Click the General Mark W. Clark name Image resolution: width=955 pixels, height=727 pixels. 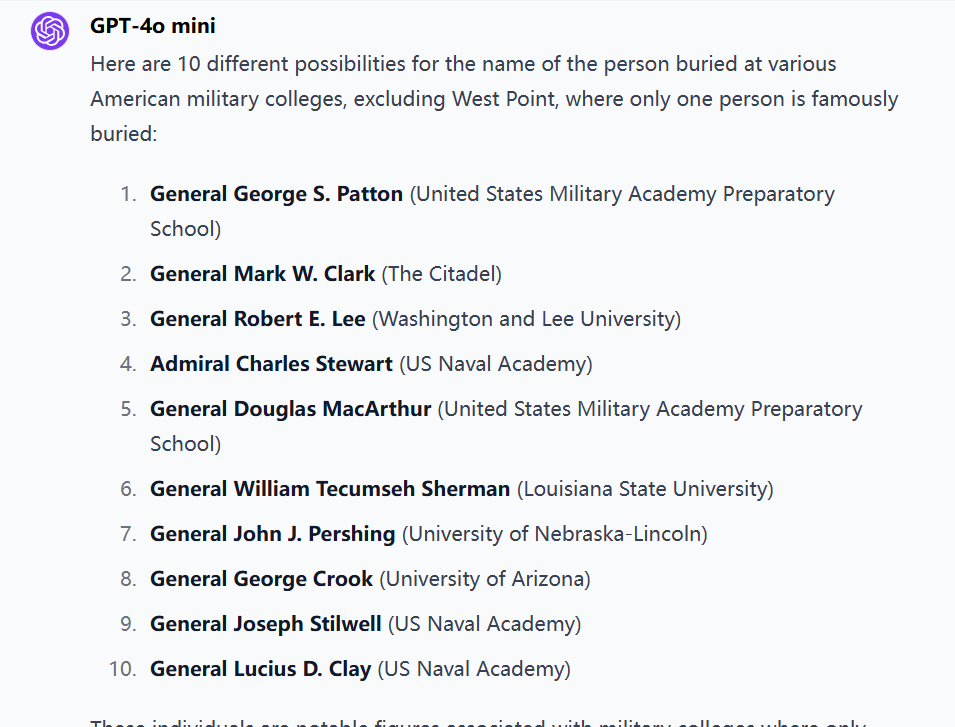click(262, 274)
